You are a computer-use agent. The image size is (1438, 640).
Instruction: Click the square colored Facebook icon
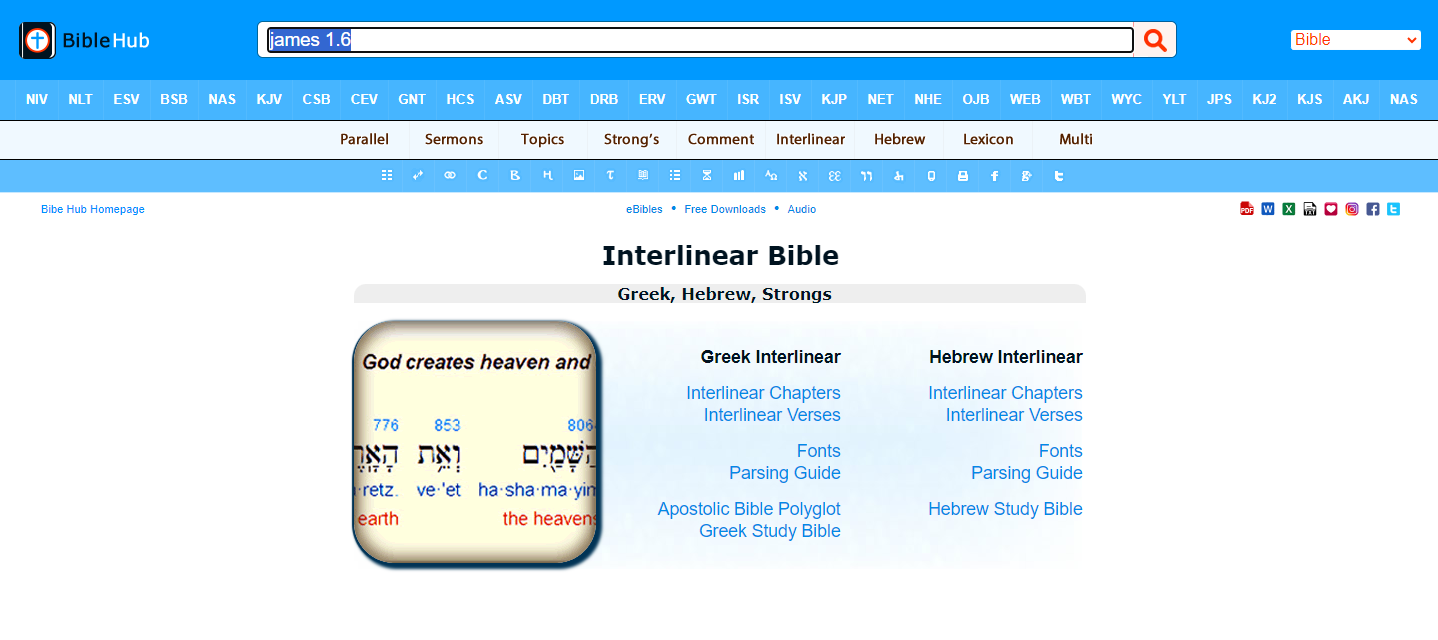tap(1373, 209)
